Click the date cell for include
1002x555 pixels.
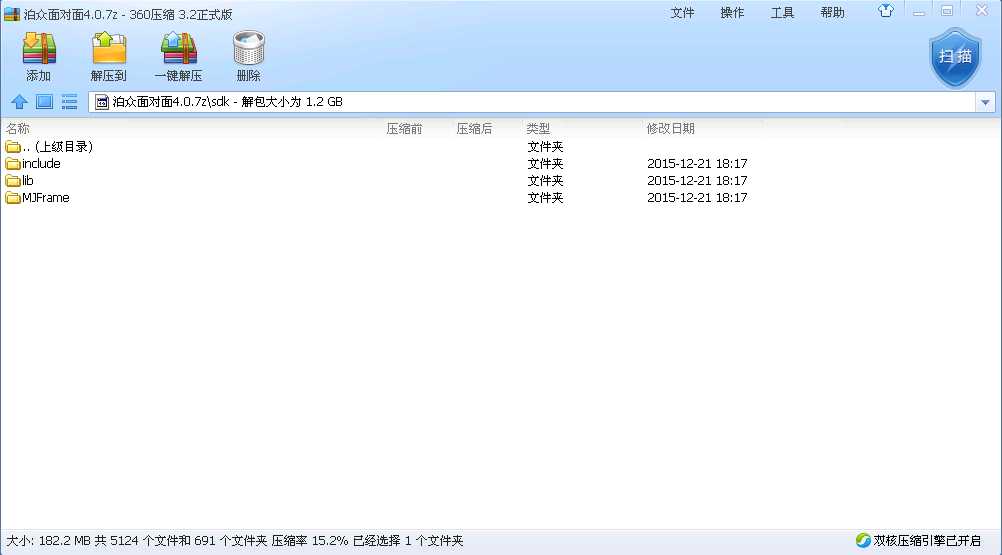click(x=697, y=164)
